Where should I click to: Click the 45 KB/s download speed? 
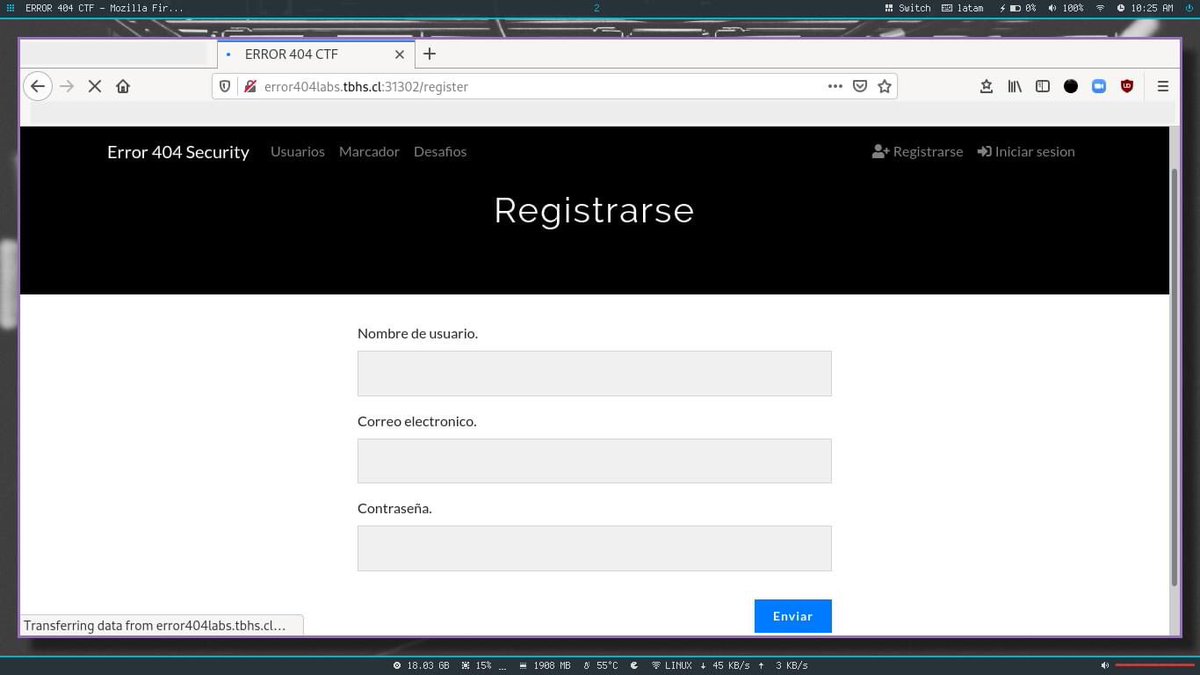(x=725, y=665)
